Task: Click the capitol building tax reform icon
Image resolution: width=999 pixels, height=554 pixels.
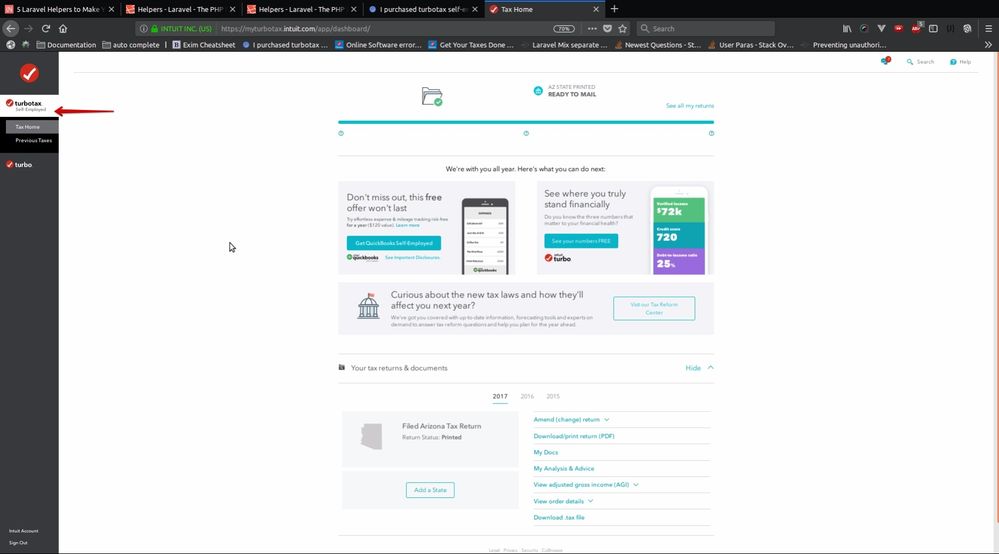Action: [x=368, y=306]
